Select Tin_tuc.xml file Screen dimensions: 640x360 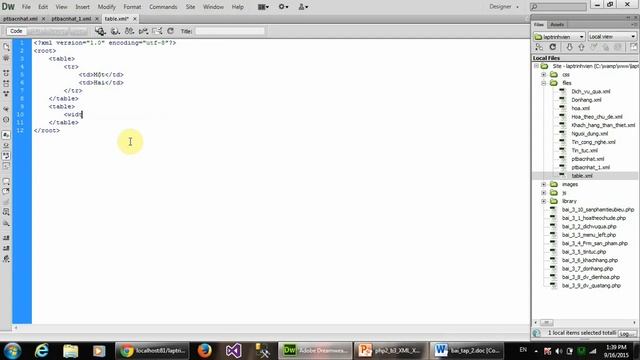pyautogui.click(x=584, y=151)
